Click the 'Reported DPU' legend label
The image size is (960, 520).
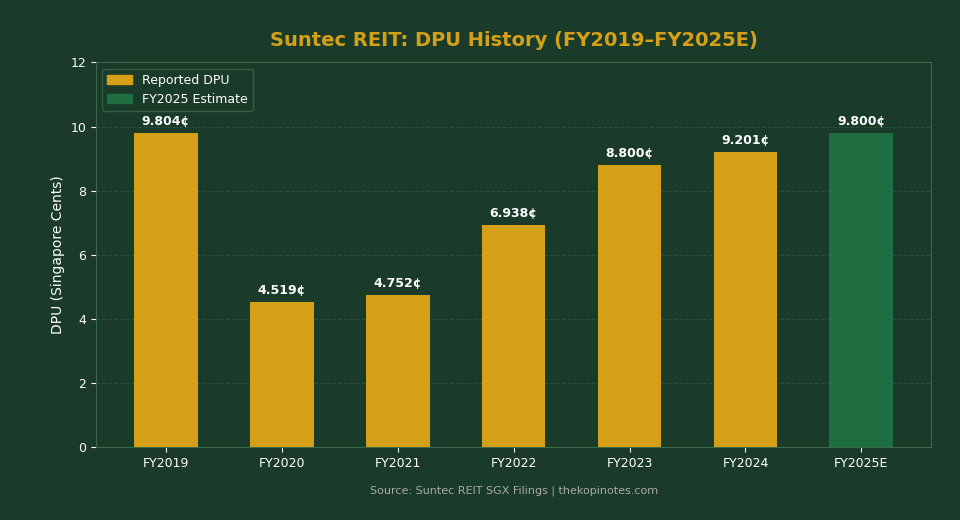186,80
